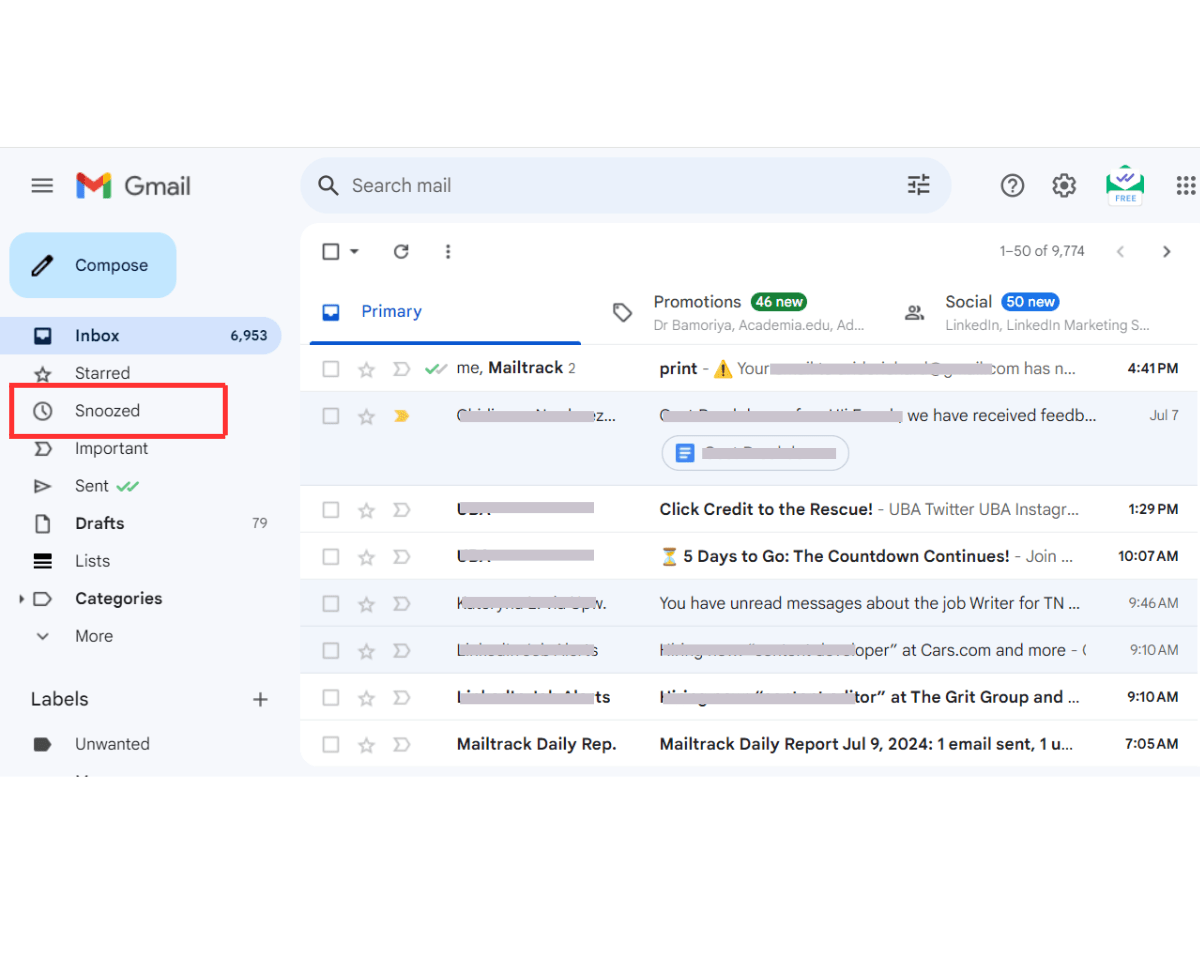Star the Mailtrack Daily Report email
Screen dimensions: 1200x960
point(366,745)
